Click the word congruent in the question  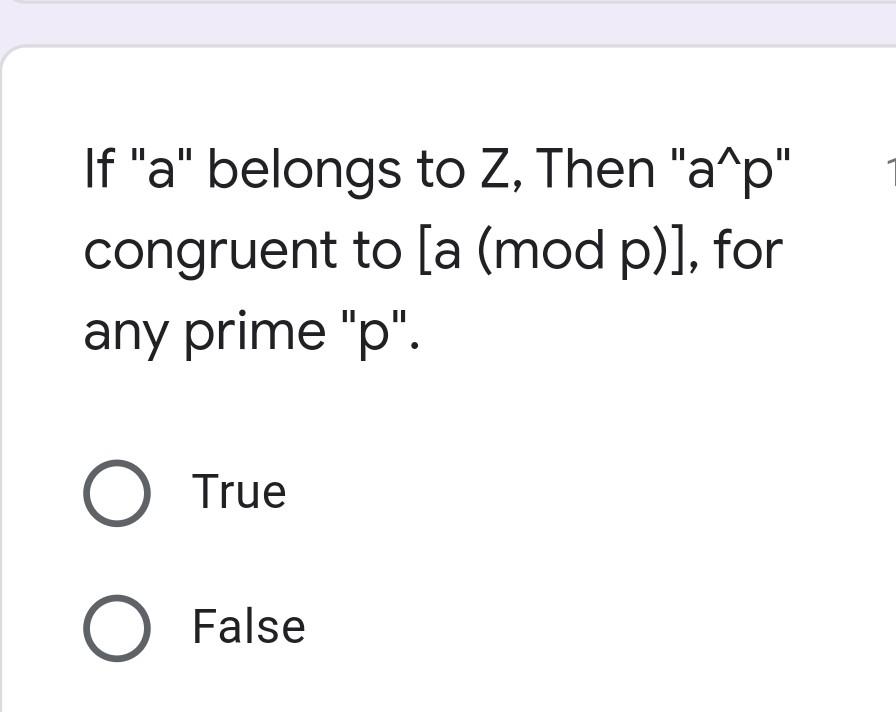tap(180, 249)
